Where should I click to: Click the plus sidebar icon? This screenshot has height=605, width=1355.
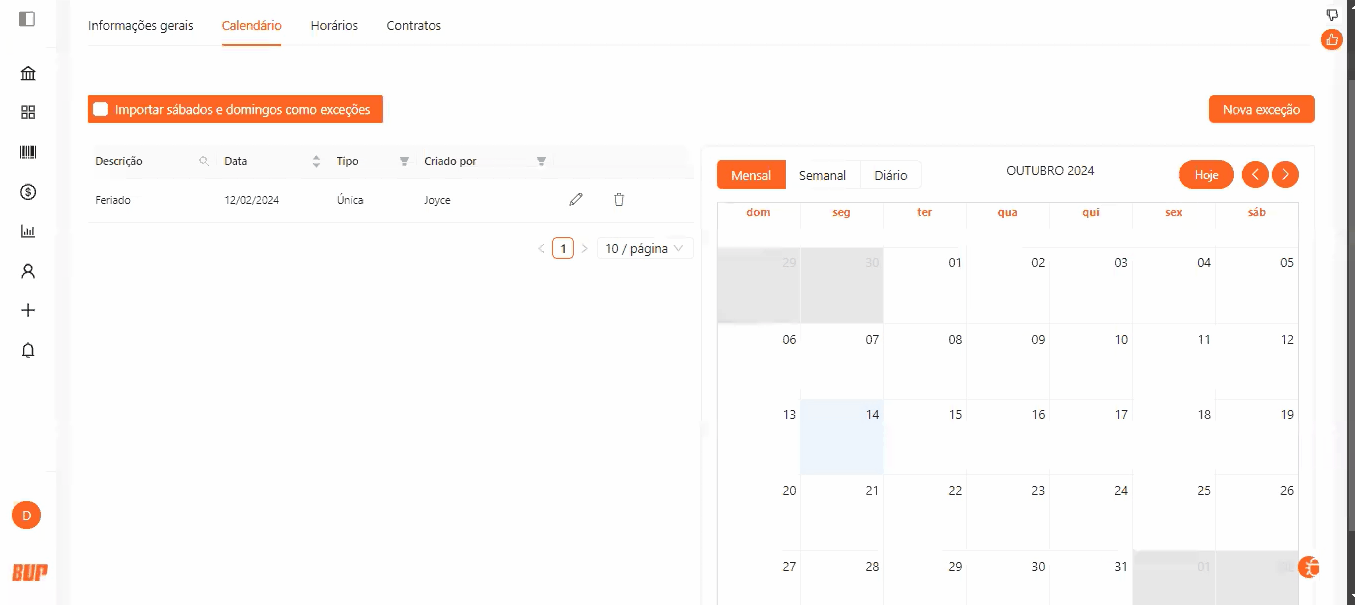click(28, 310)
